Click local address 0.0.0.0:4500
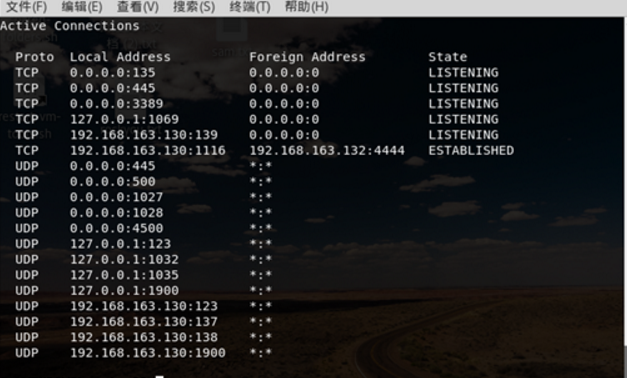The width and height of the screenshot is (627, 378). click(x=116, y=228)
